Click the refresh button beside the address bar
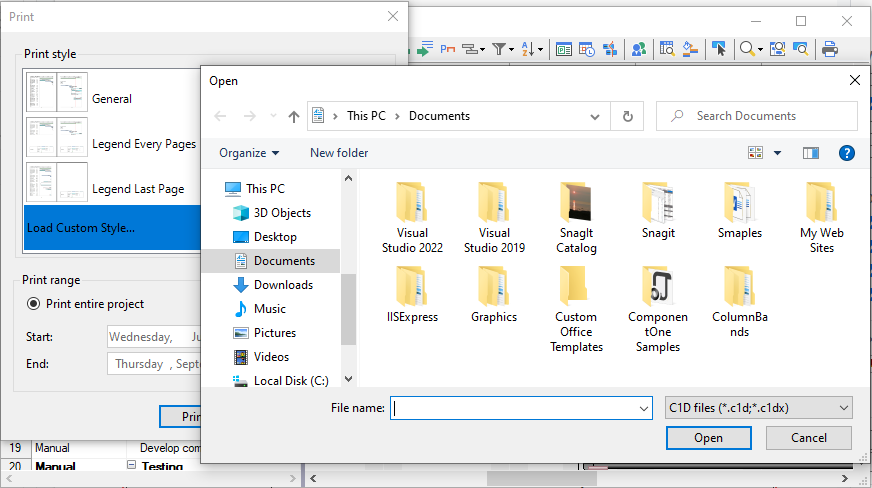This screenshot has height=488, width=872. [x=627, y=116]
